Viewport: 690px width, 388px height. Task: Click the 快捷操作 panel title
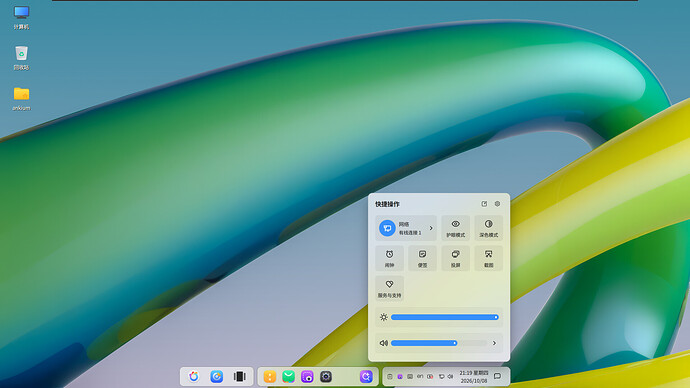click(x=387, y=204)
